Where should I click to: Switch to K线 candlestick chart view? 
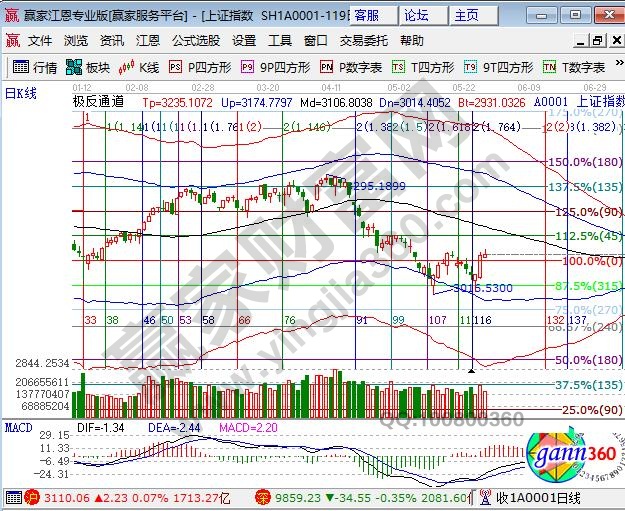coord(139,67)
